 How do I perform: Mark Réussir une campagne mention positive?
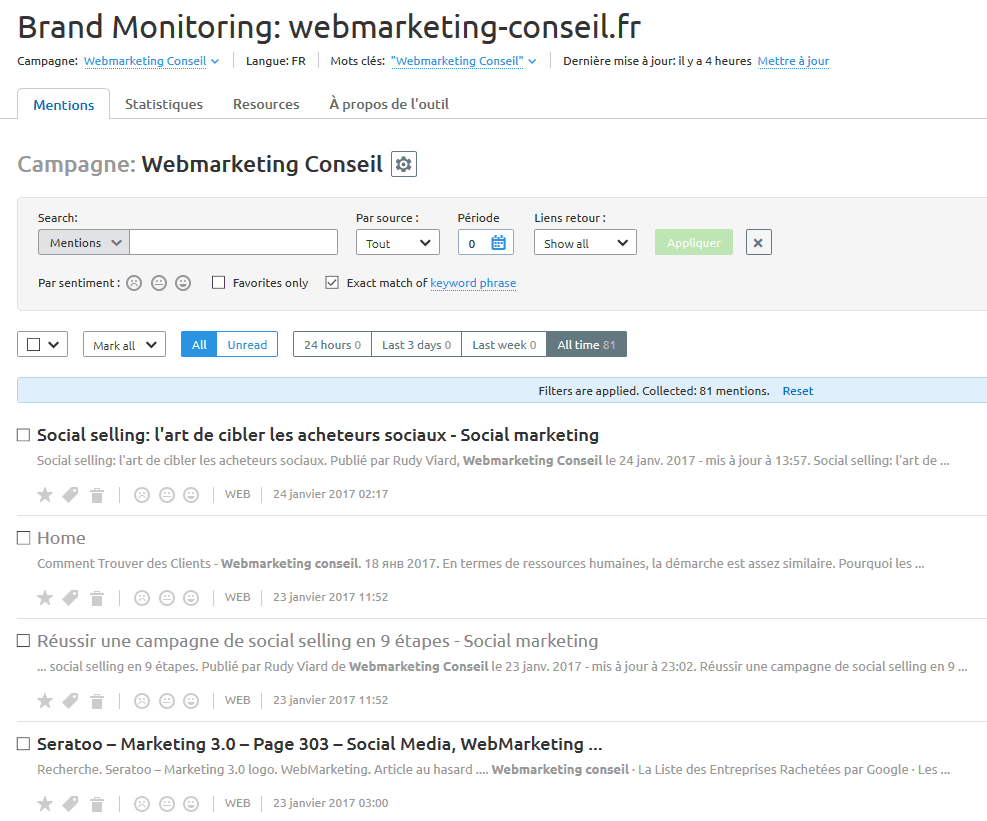191,701
